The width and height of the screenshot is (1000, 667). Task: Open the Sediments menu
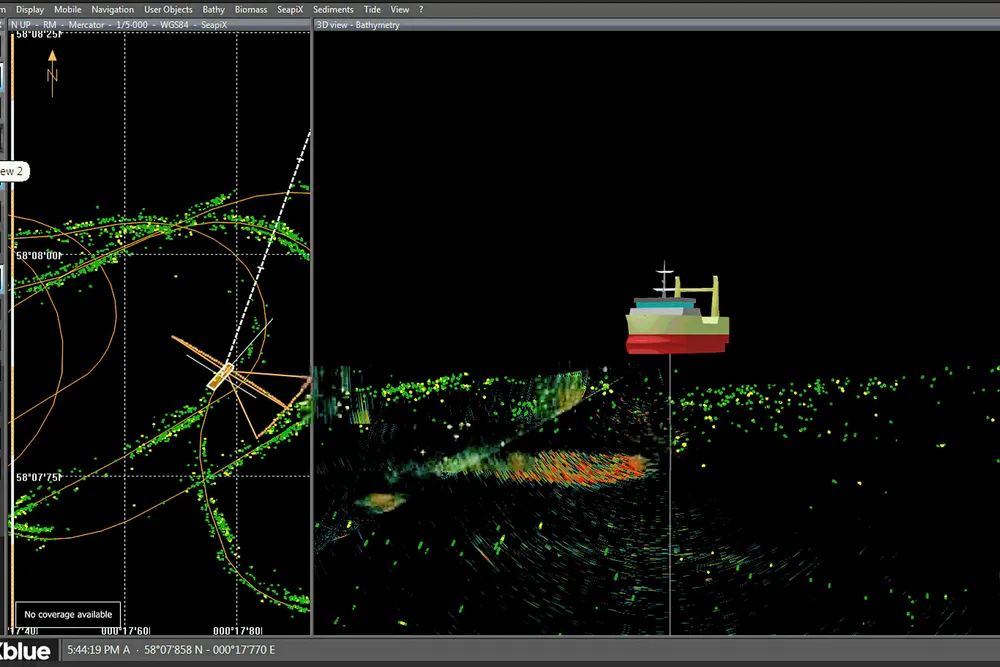[333, 9]
